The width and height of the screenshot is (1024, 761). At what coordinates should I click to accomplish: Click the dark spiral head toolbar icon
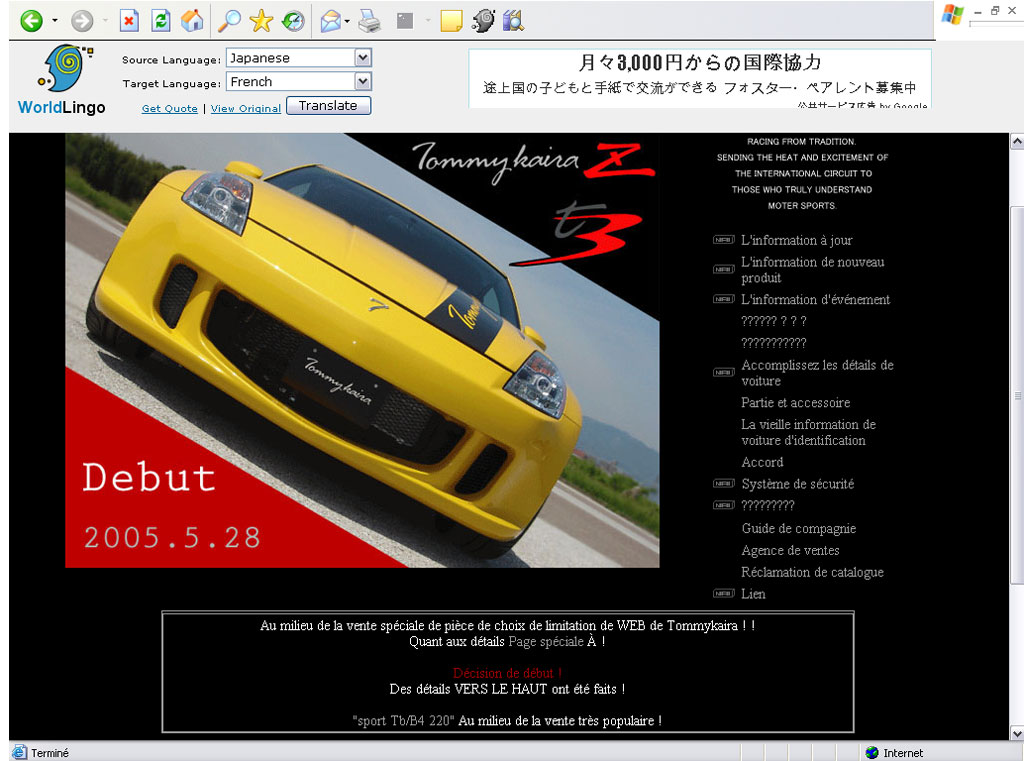coord(483,21)
